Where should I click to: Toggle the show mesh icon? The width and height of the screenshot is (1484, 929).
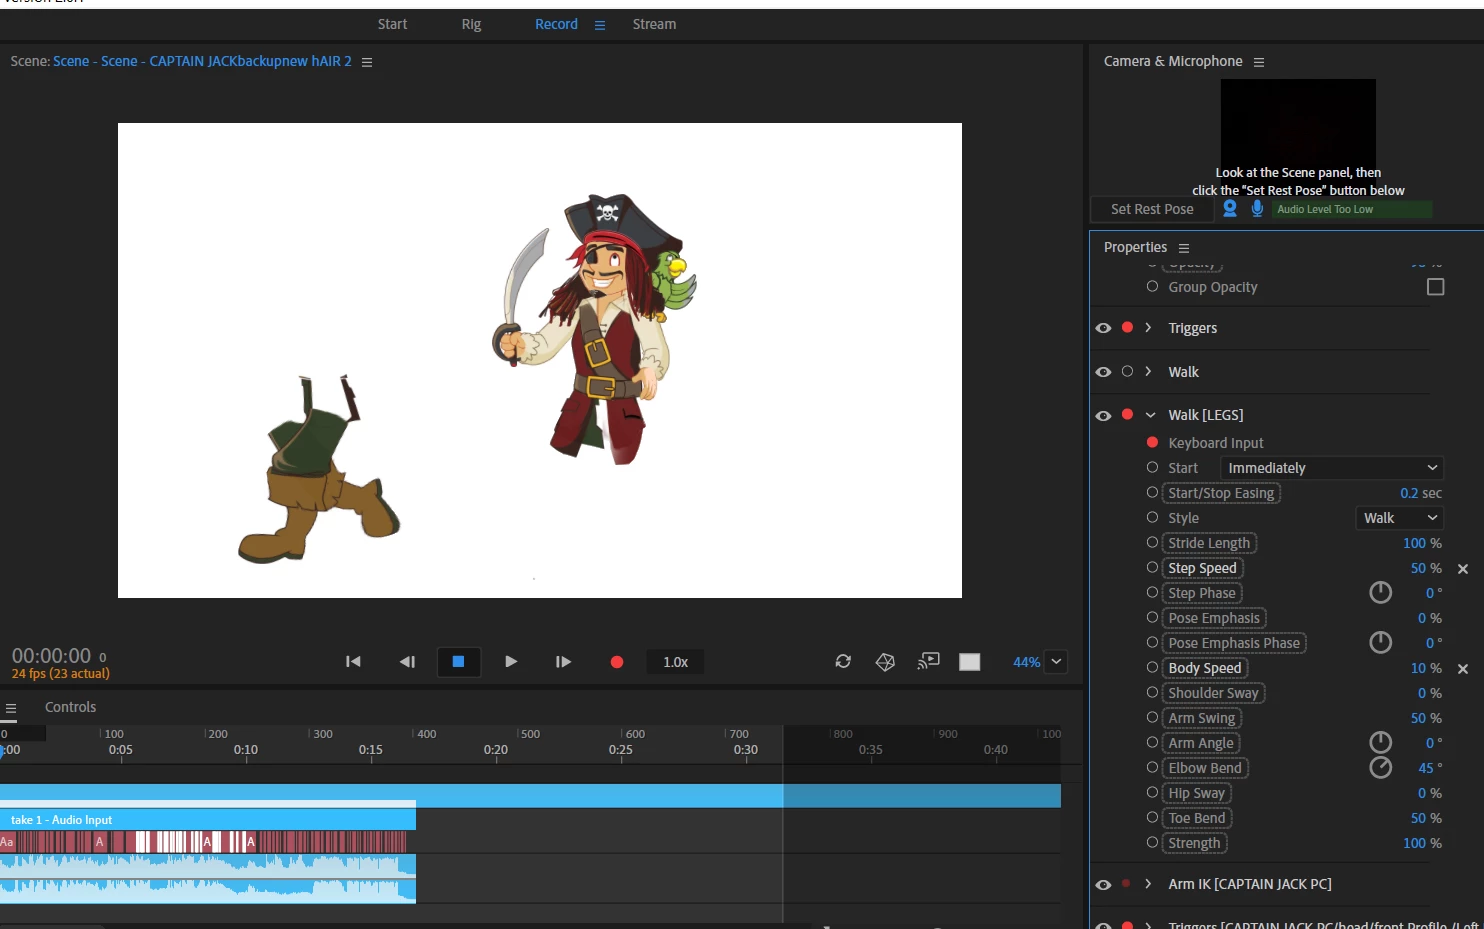pyautogui.click(x=885, y=661)
